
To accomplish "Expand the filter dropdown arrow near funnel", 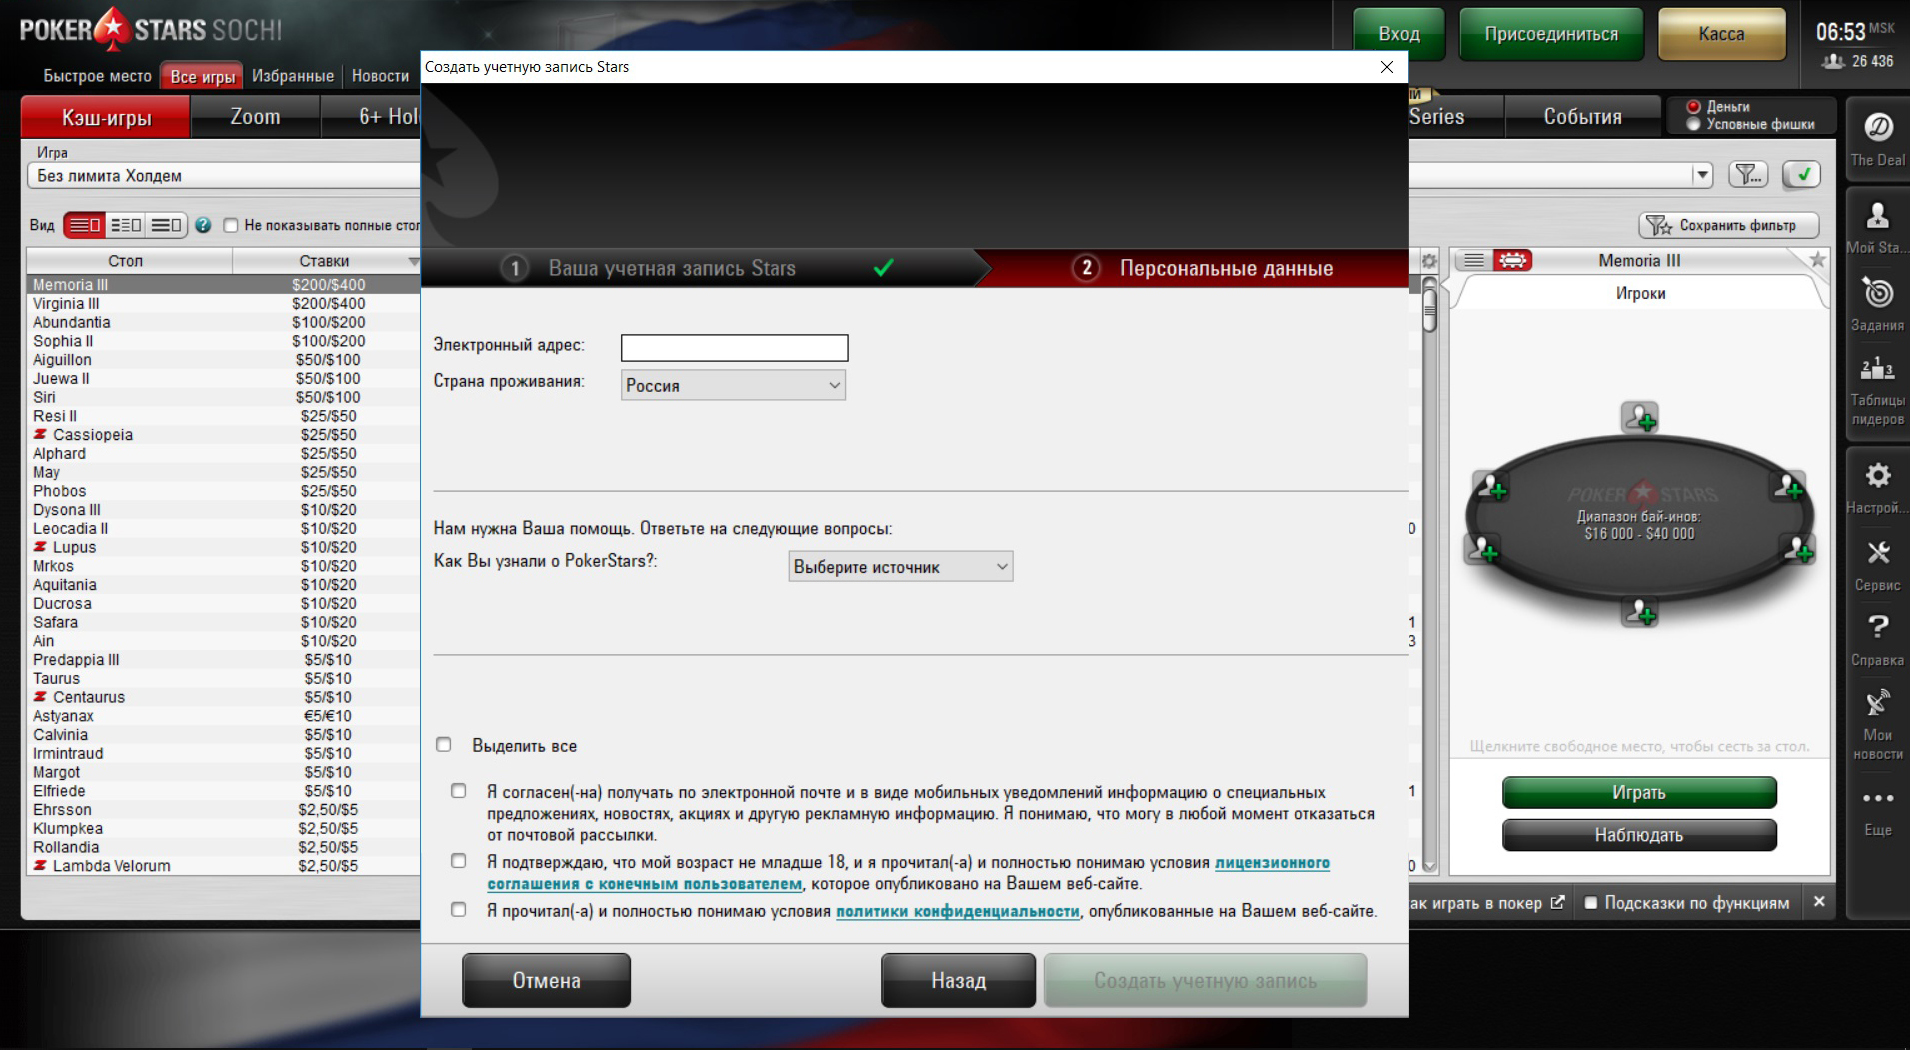I will click(x=1702, y=175).
